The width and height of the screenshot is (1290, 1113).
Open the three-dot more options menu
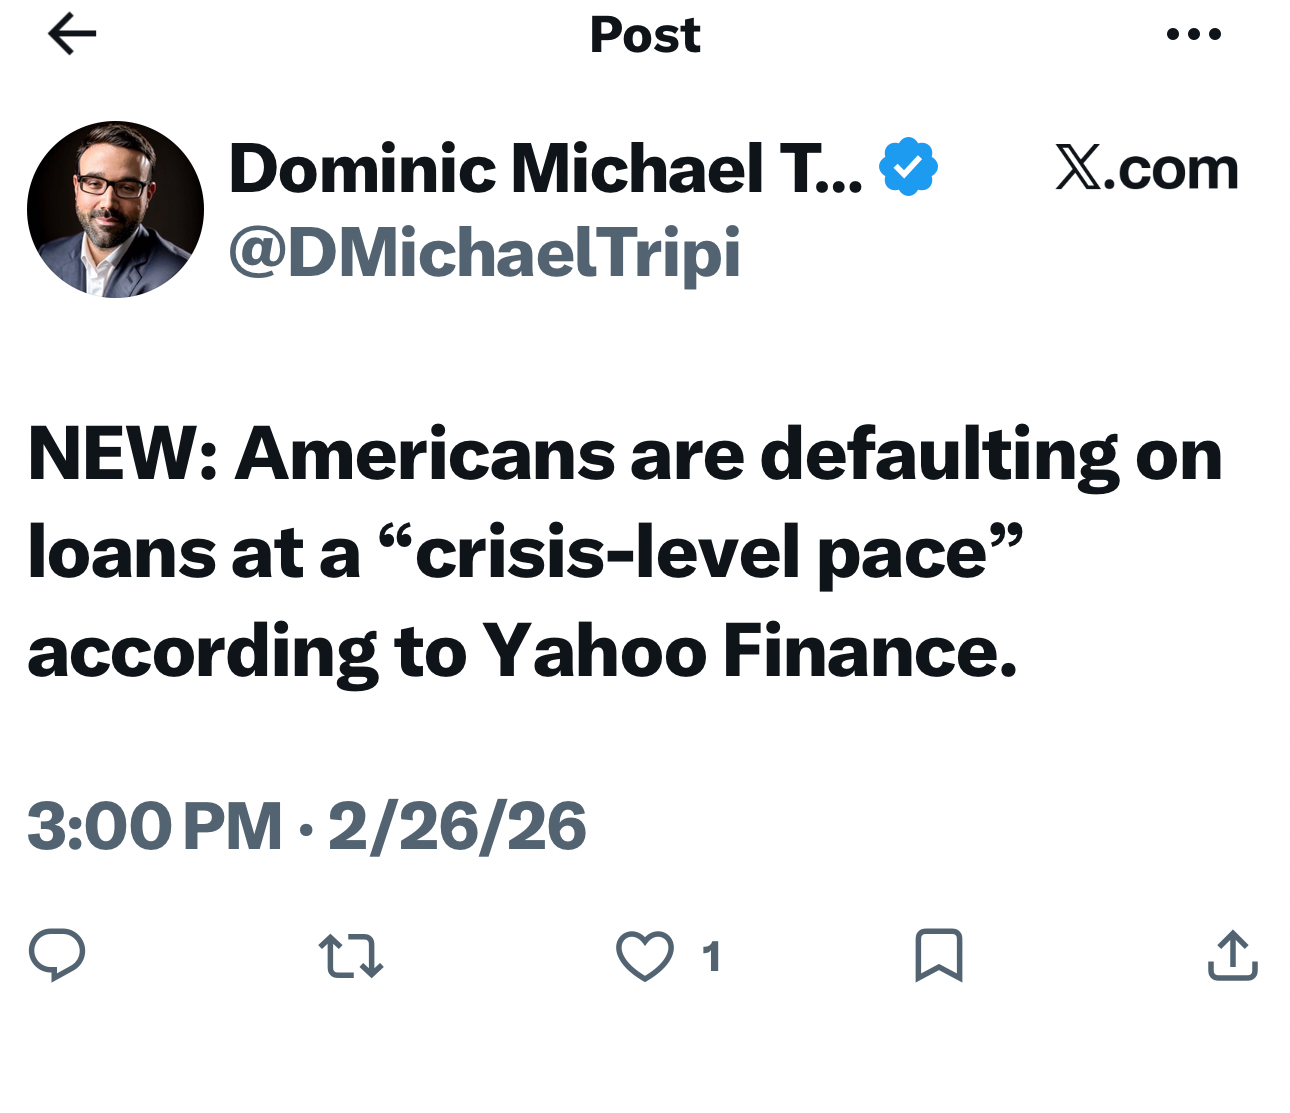coord(1193,35)
